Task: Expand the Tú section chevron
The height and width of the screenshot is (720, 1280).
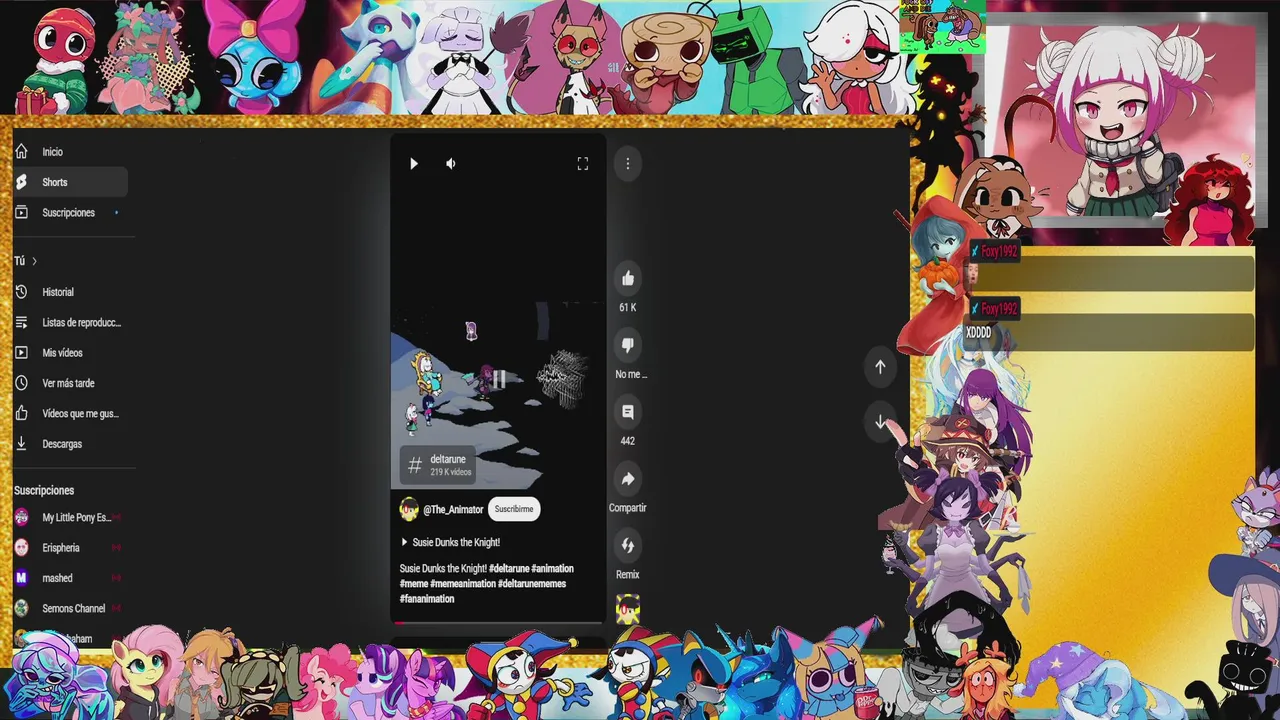Action: [34, 261]
